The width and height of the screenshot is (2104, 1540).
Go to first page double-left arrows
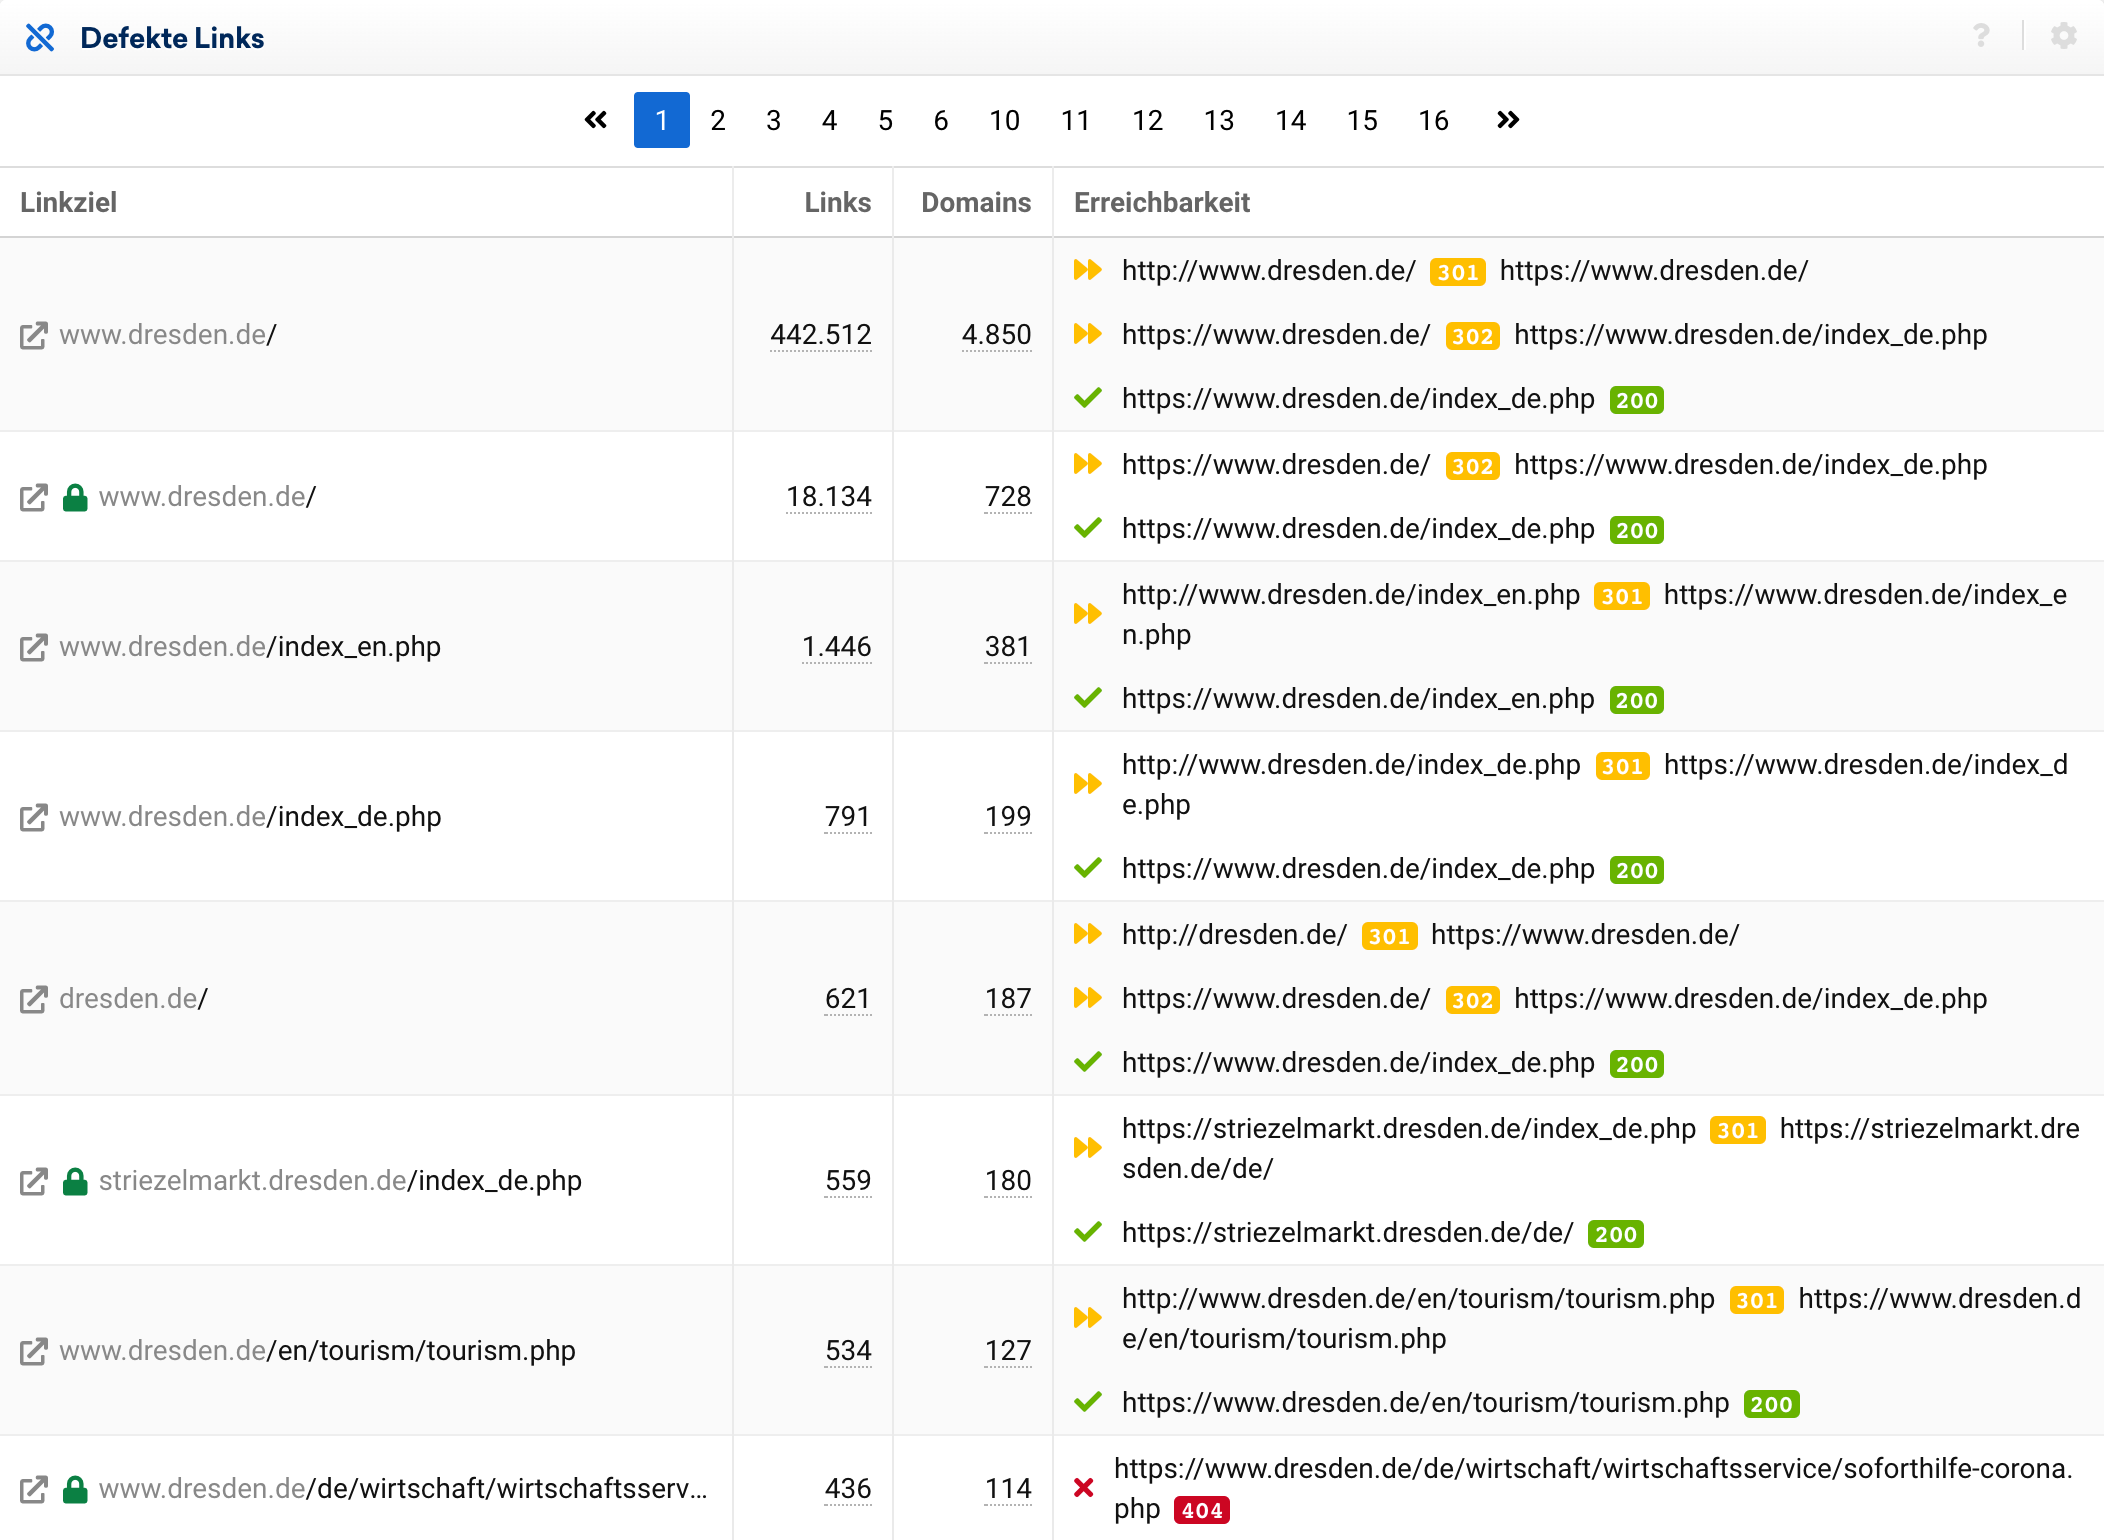tap(596, 120)
